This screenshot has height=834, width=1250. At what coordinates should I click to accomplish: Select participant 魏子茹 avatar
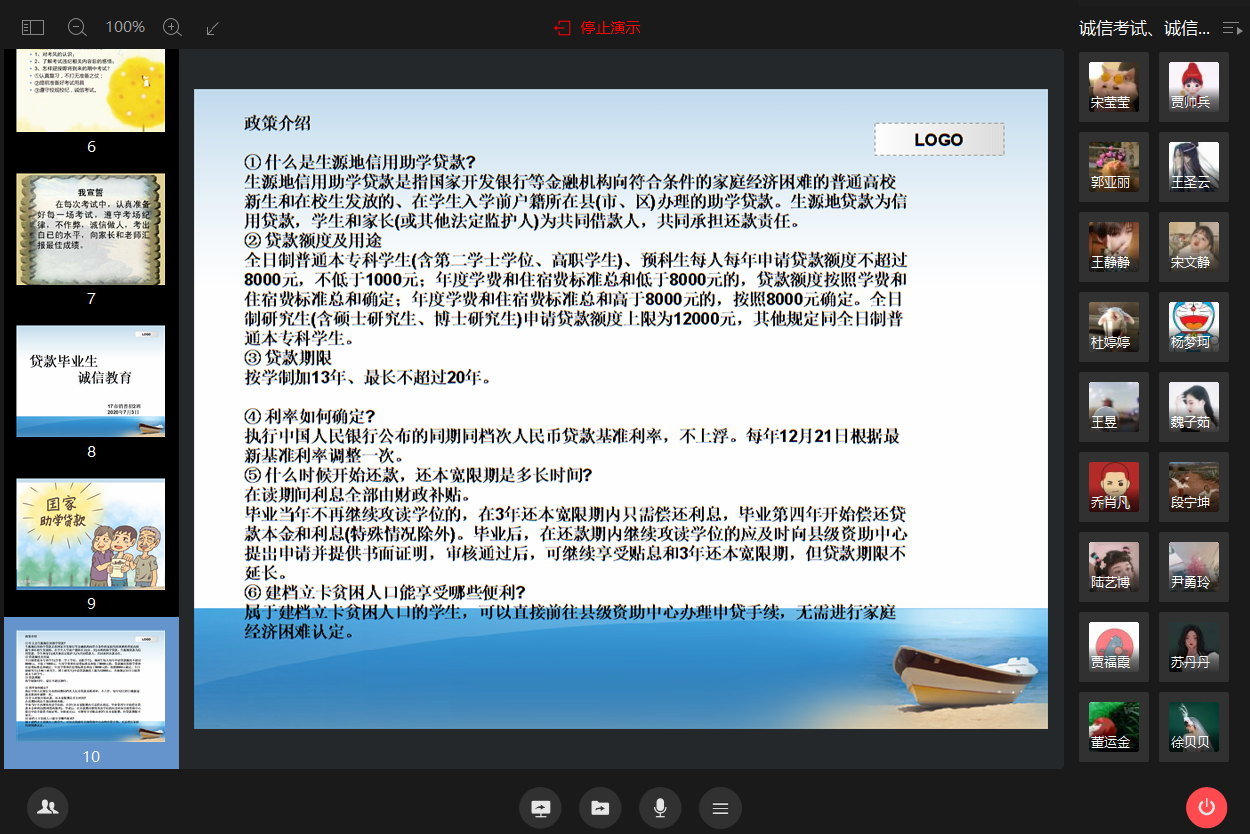(x=1194, y=407)
